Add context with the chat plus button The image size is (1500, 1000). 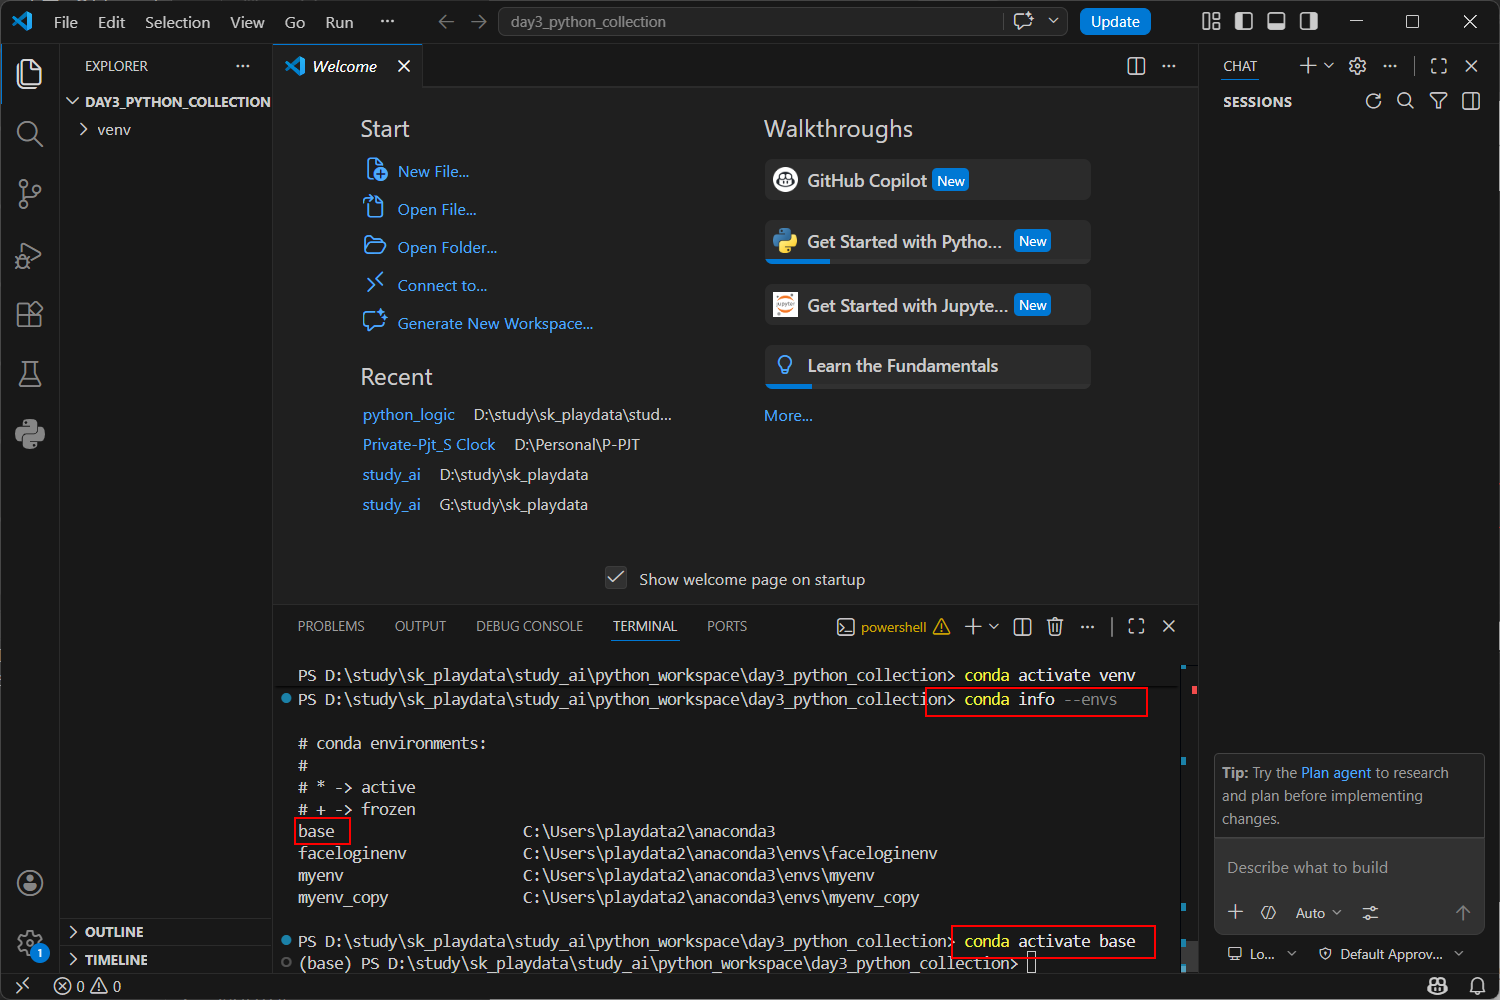tap(1236, 912)
